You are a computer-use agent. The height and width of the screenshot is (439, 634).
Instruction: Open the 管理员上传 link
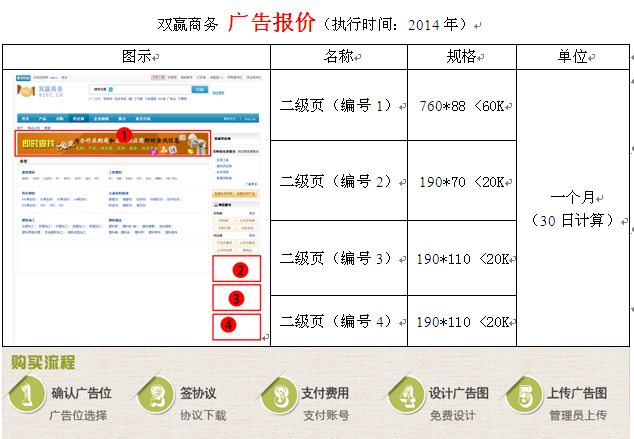click(x=576, y=415)
